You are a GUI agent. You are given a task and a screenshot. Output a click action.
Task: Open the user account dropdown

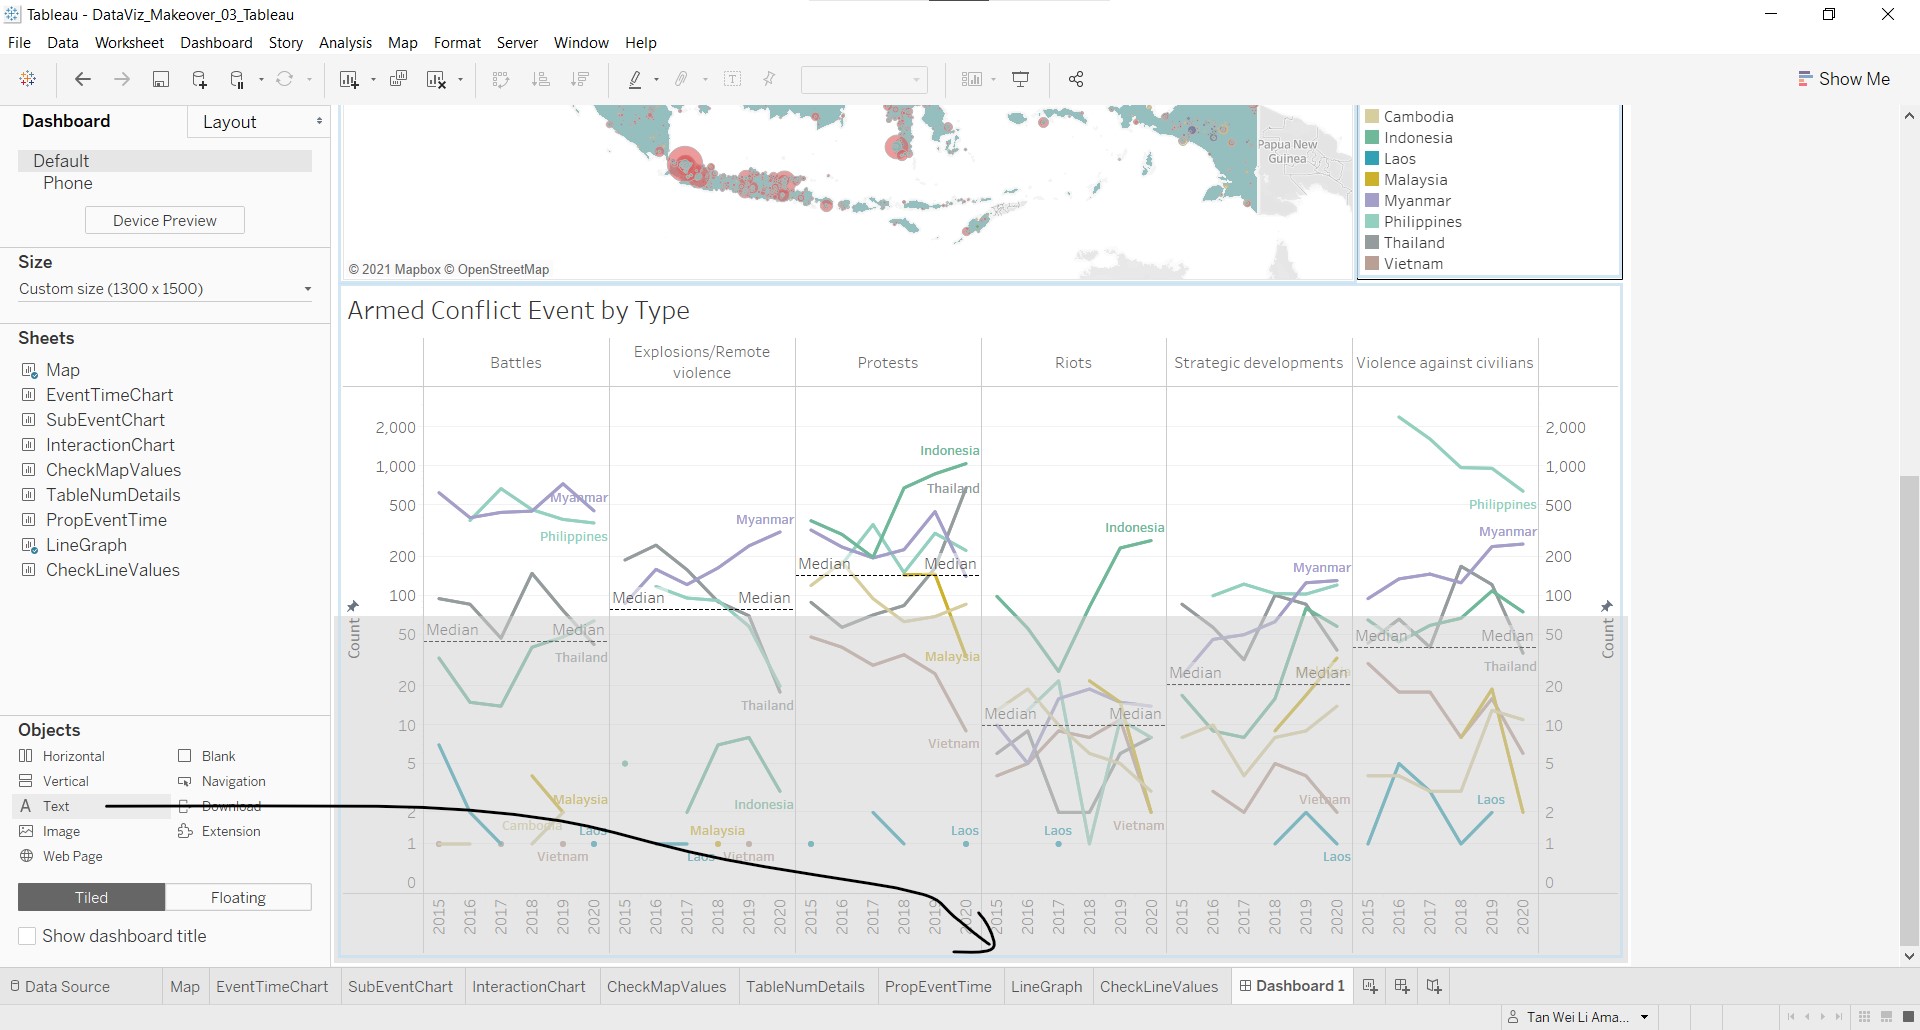coord(1644,1017)
